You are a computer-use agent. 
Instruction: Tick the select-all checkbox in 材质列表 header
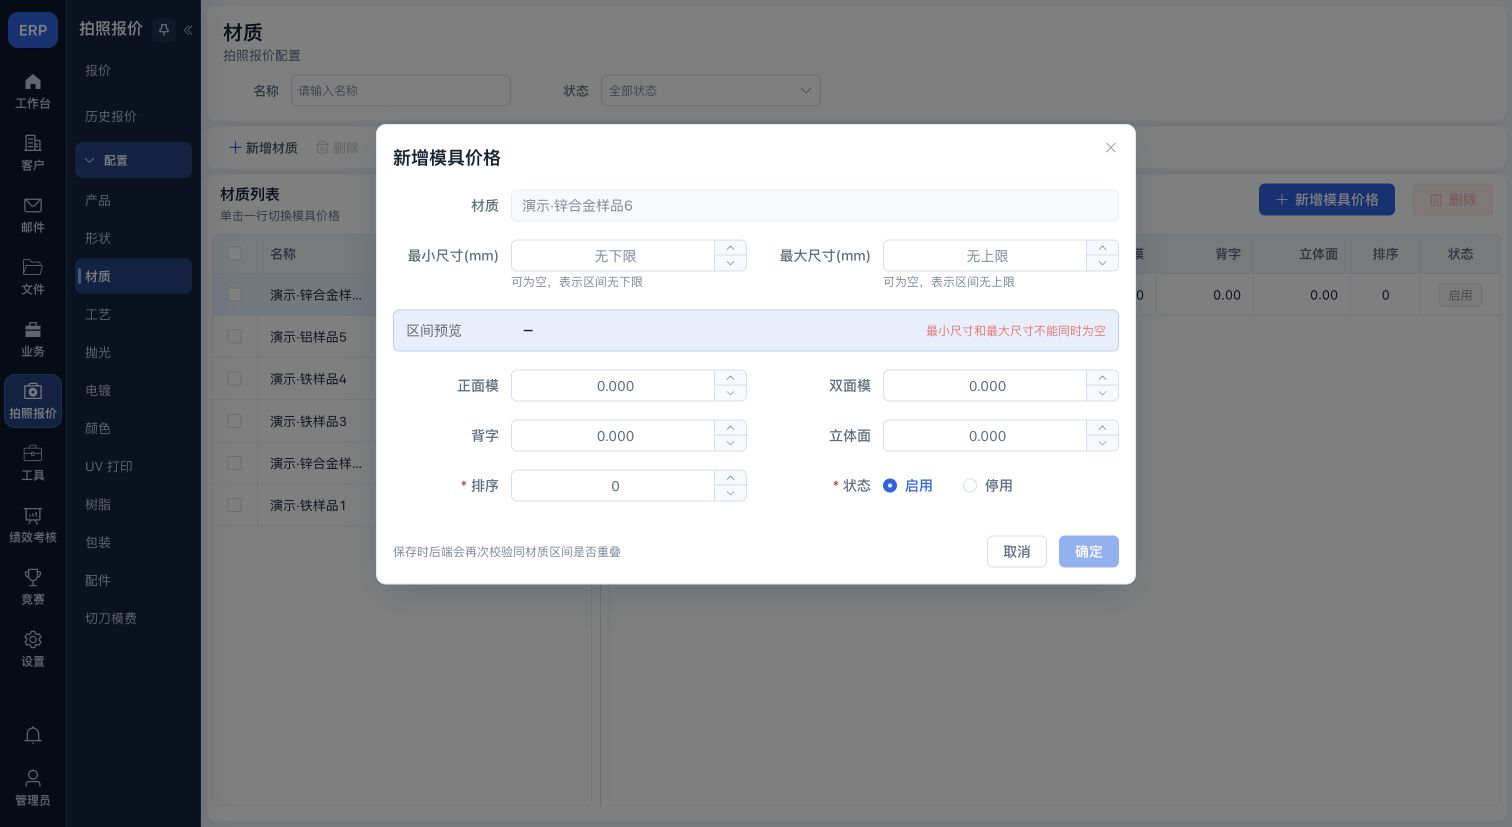coord(234,254)
